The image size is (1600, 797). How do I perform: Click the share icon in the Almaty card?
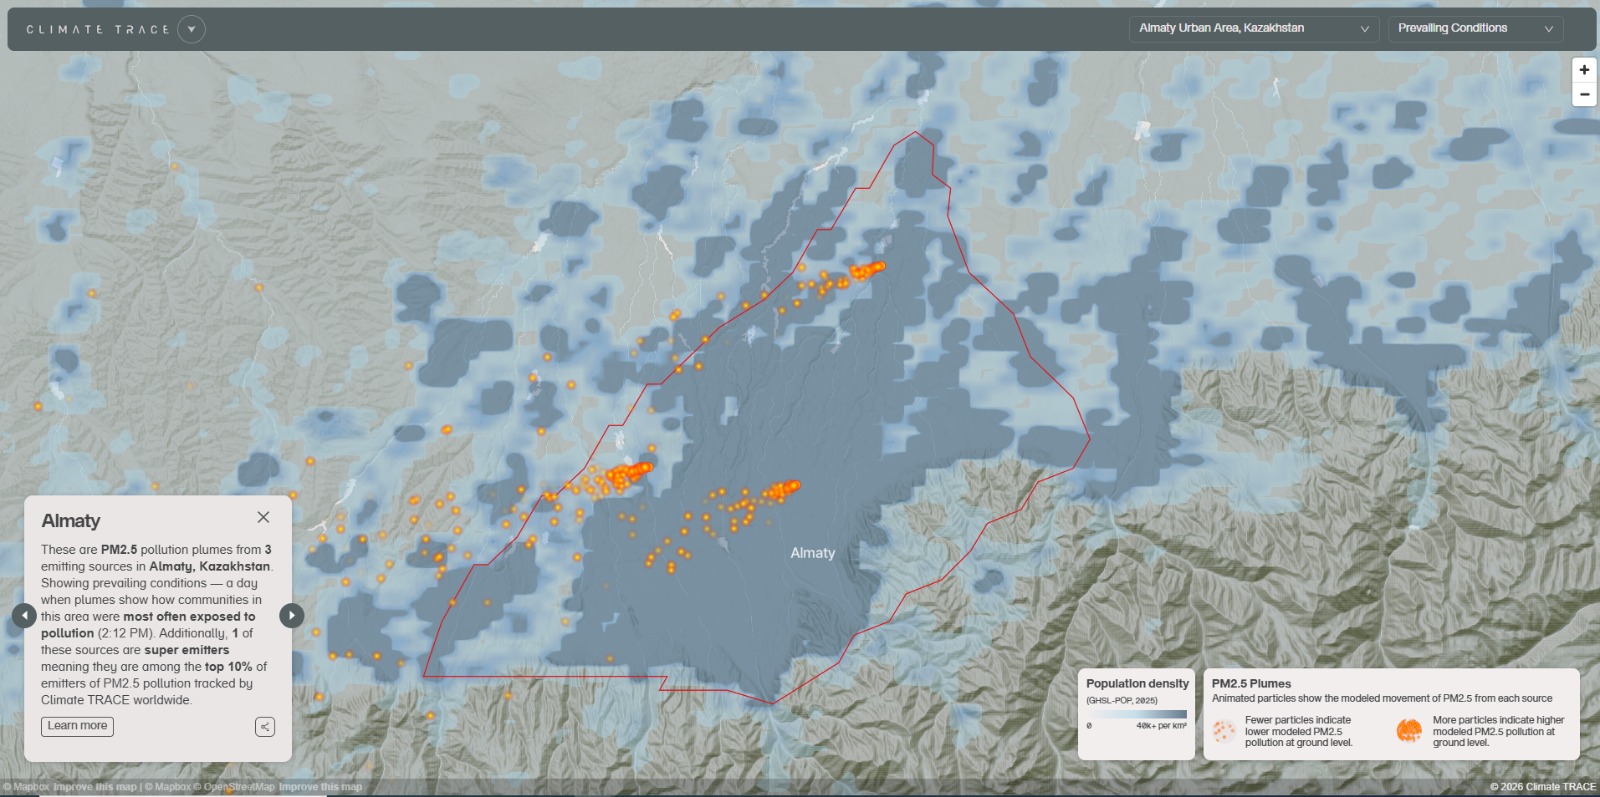pyautogui.click(x=265, y=727)
